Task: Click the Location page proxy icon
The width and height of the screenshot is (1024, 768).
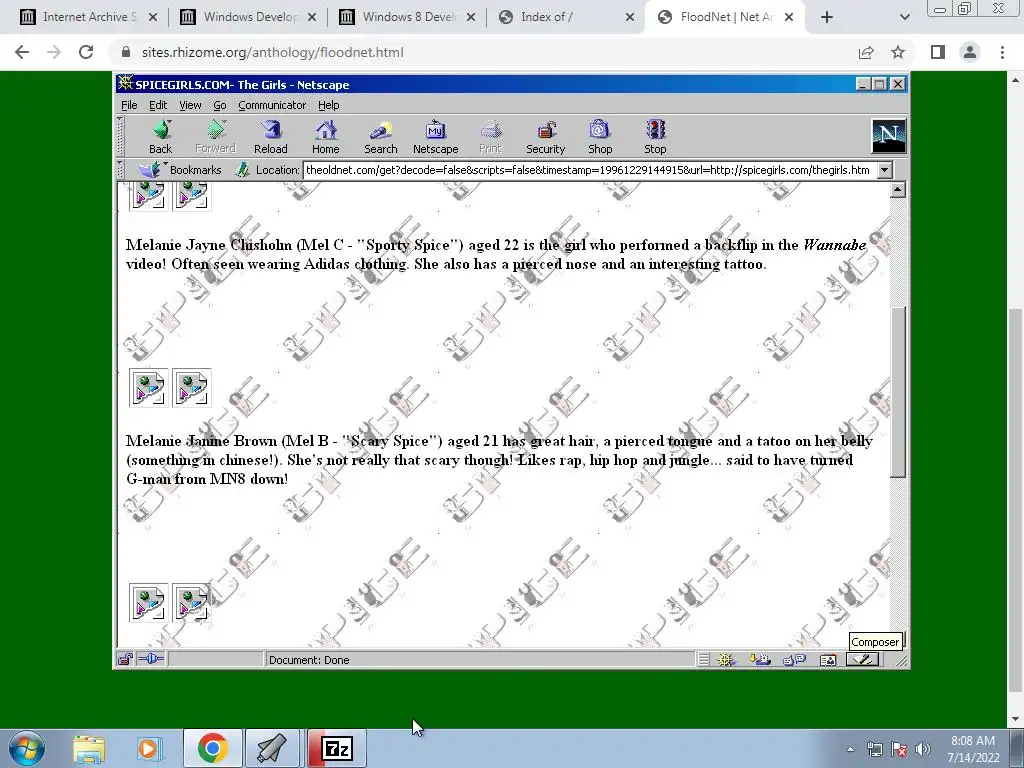Action: click(243, 170)
